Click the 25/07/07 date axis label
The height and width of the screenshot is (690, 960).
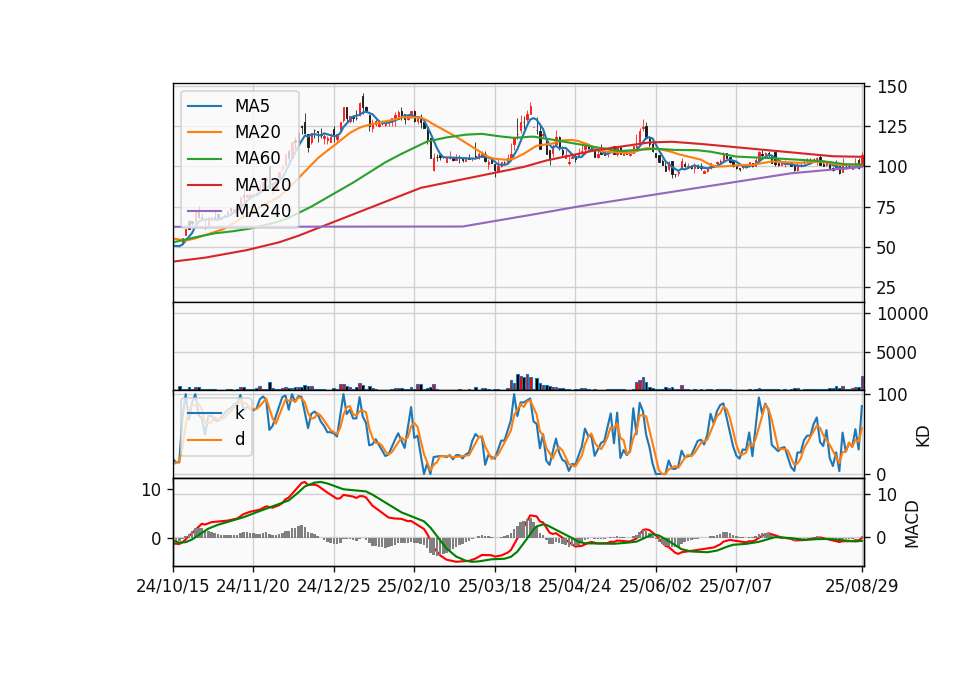735,586
